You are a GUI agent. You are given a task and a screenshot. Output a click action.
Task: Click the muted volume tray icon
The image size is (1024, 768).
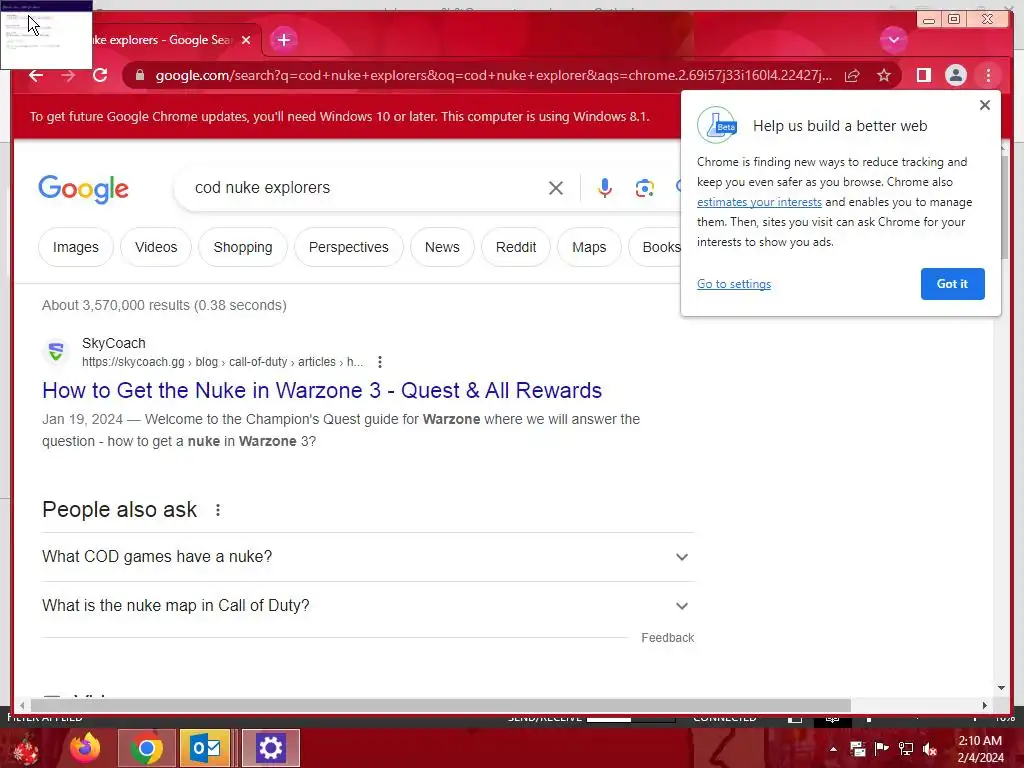930,749
